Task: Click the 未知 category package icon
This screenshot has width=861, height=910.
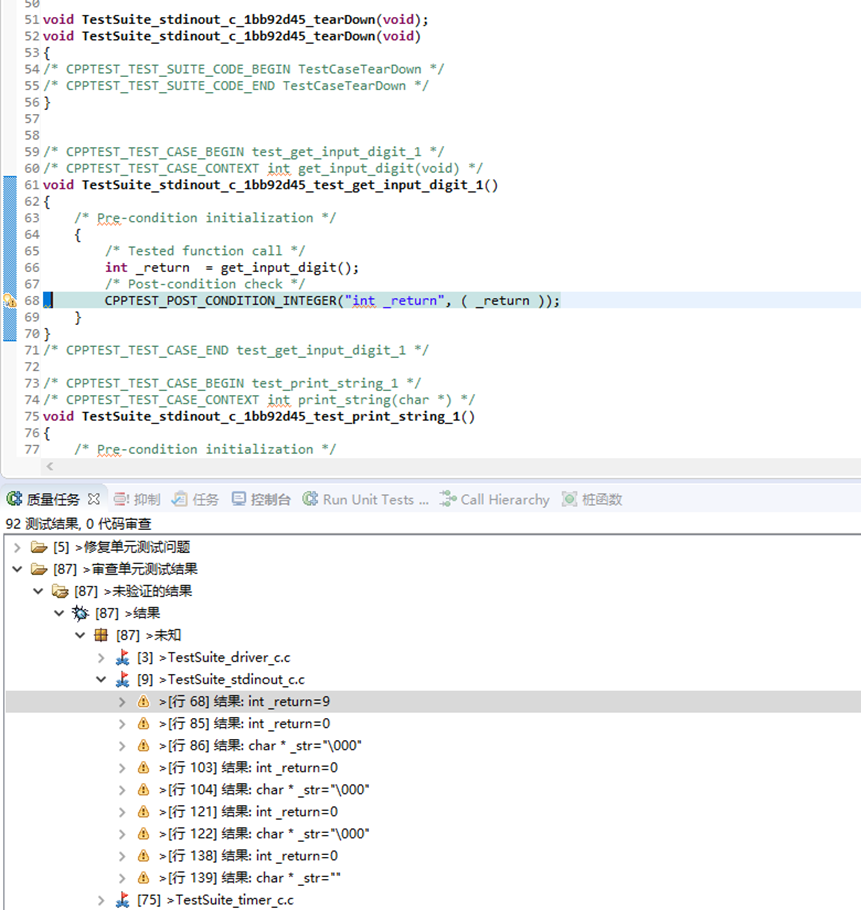Action: point(101,635)
